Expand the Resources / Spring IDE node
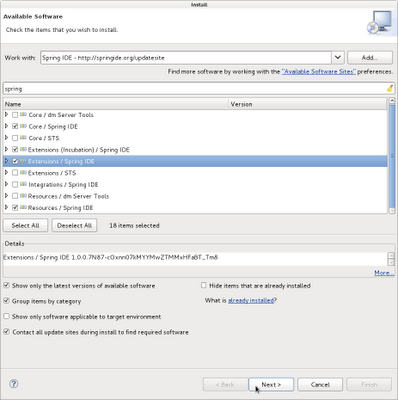 point(6,207)
